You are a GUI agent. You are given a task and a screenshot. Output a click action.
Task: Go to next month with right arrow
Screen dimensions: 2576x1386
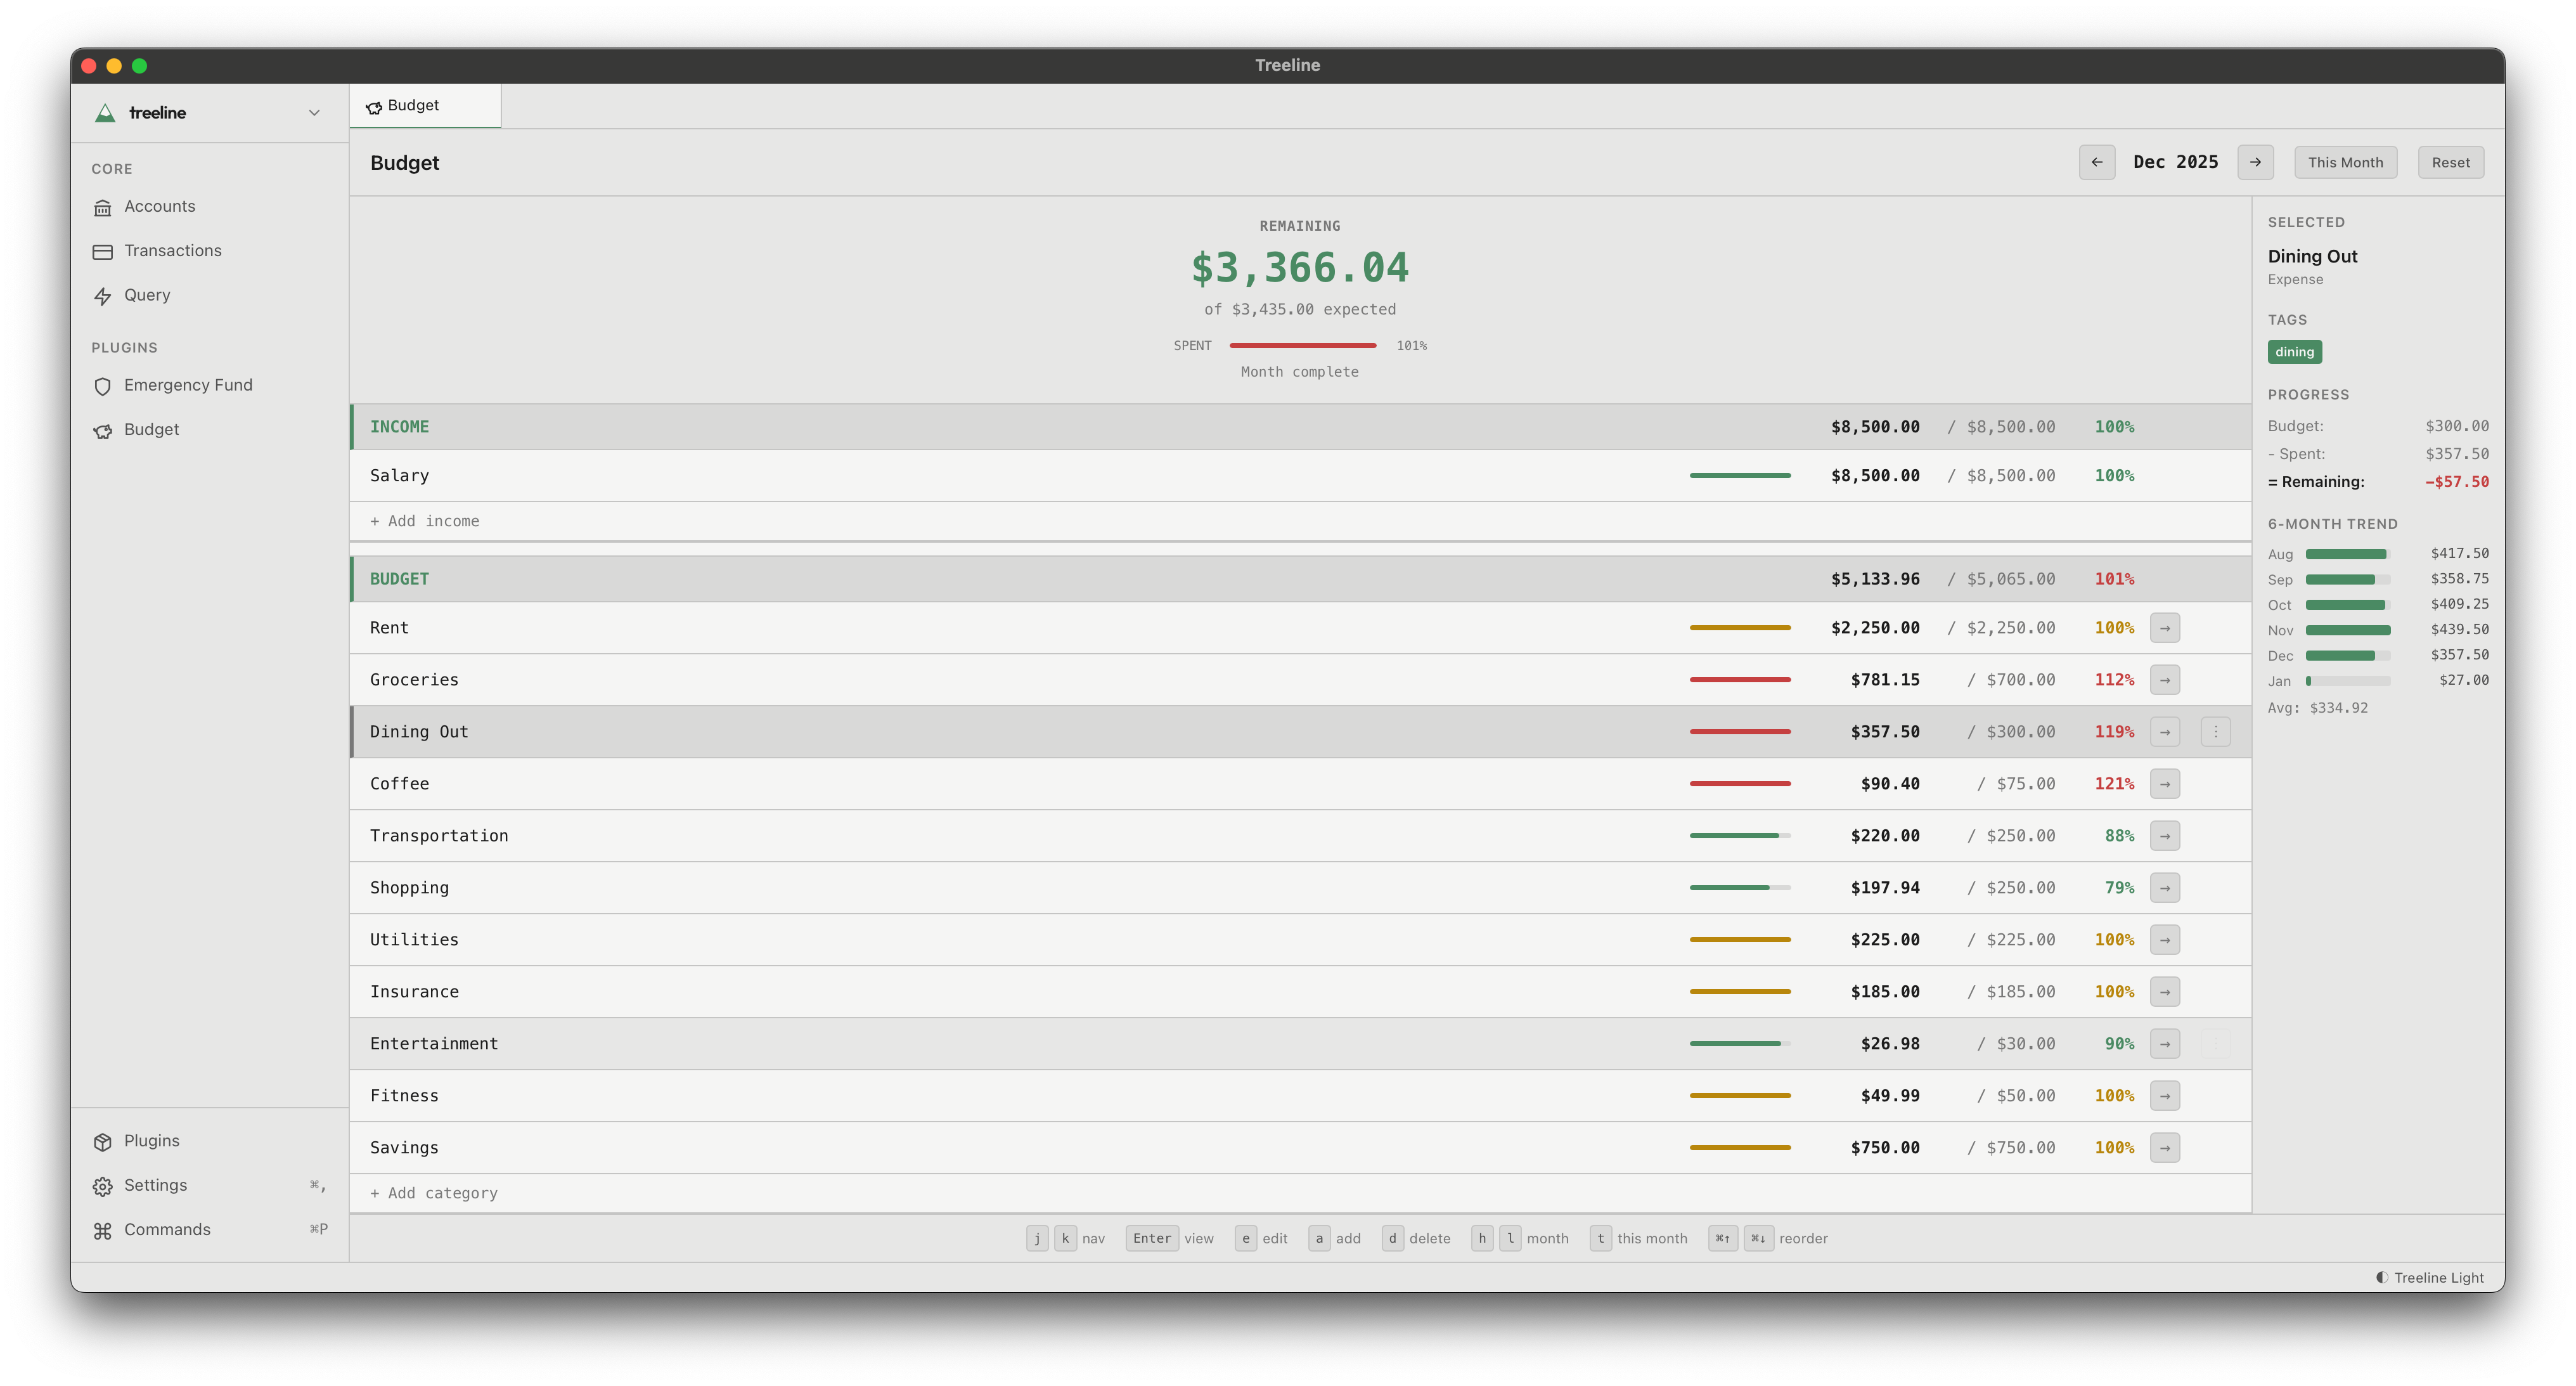point(2255,162)
